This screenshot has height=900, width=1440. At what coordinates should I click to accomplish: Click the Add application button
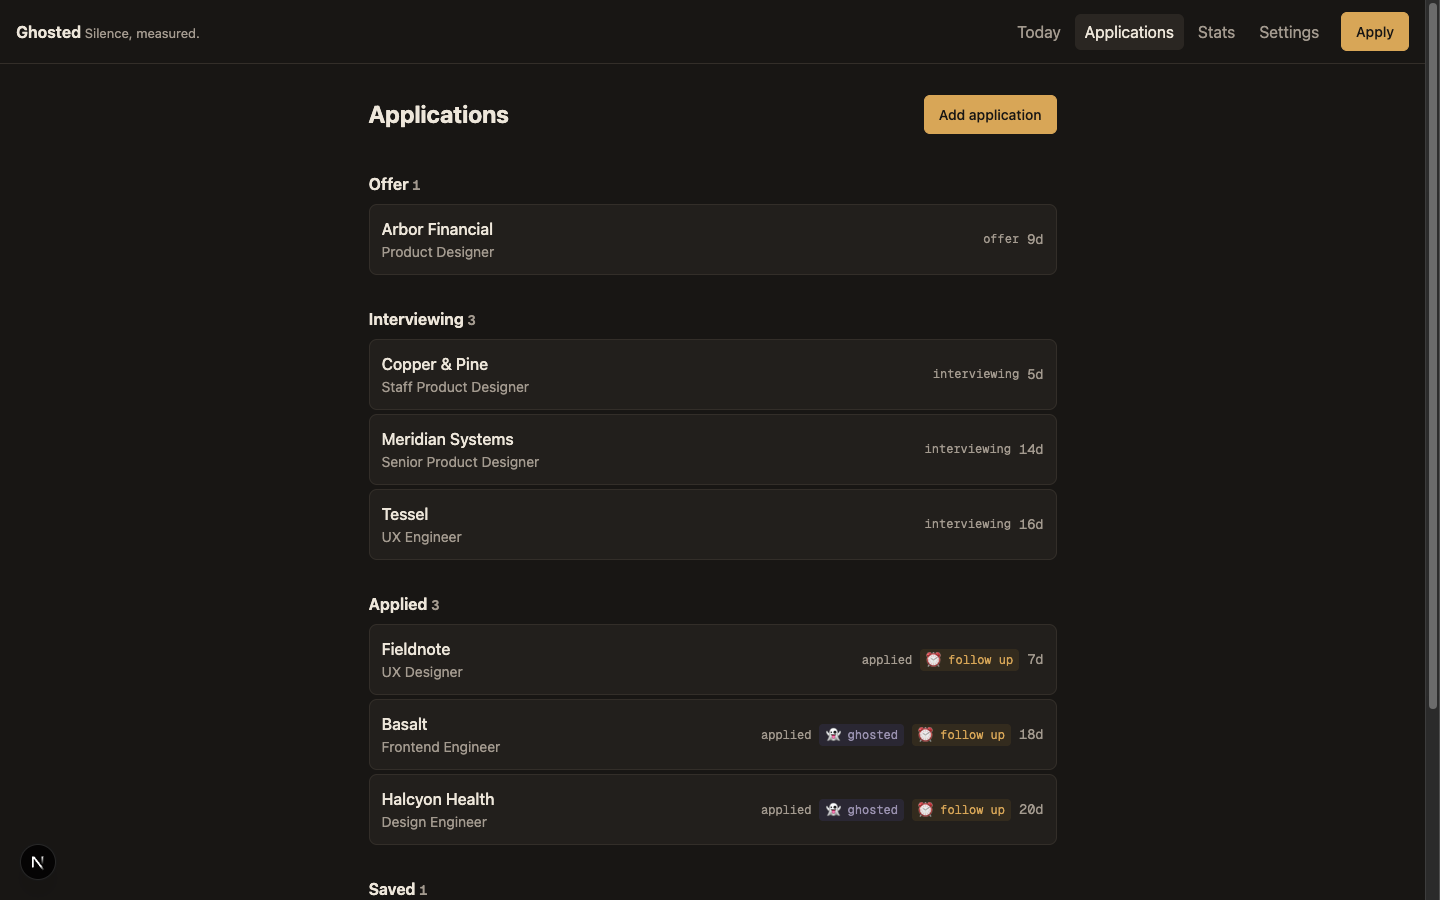[x=990, y=115]
